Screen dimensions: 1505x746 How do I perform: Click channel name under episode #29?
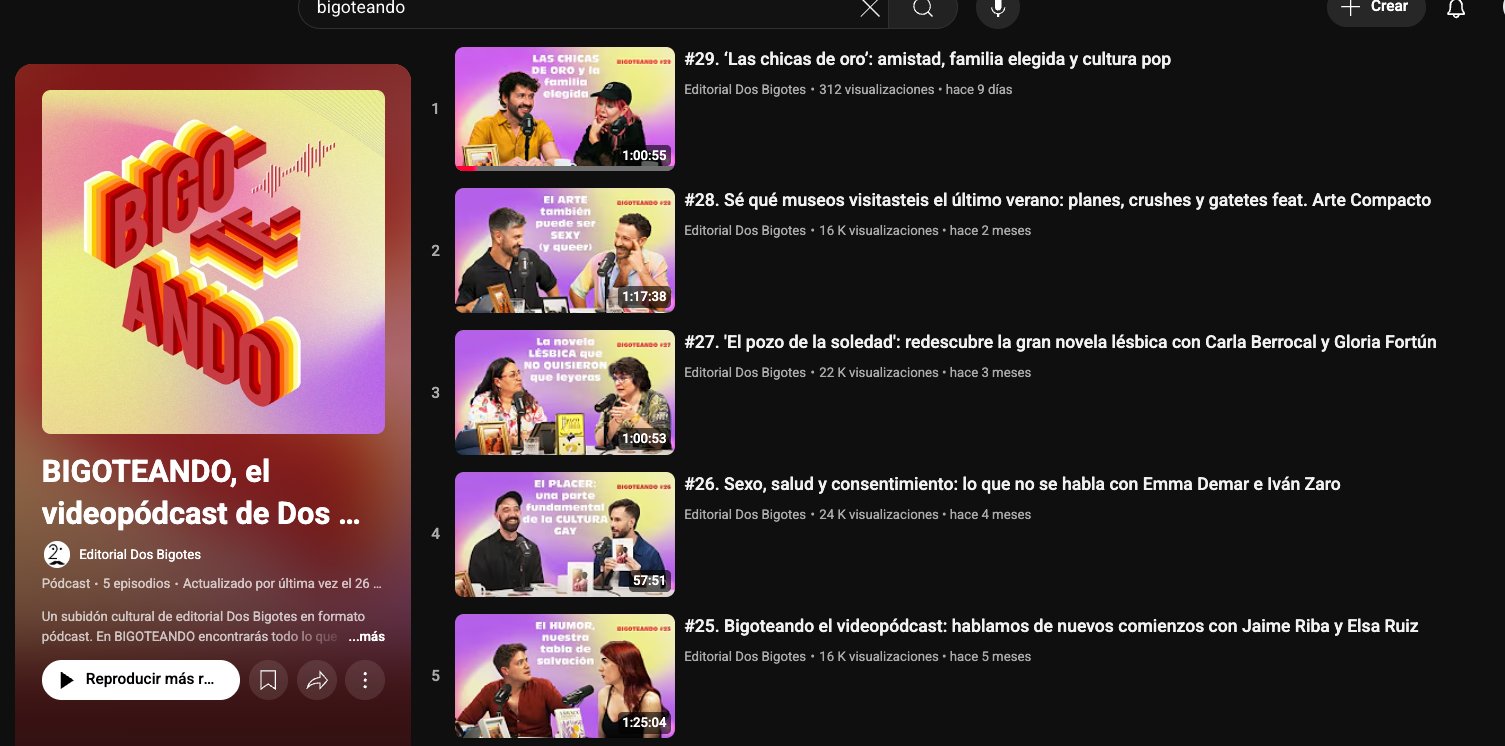click(745, 90)
